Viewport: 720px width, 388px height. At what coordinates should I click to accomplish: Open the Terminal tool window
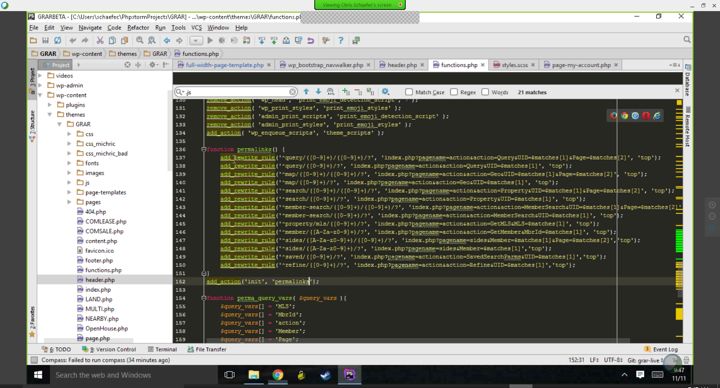(162, 349)
